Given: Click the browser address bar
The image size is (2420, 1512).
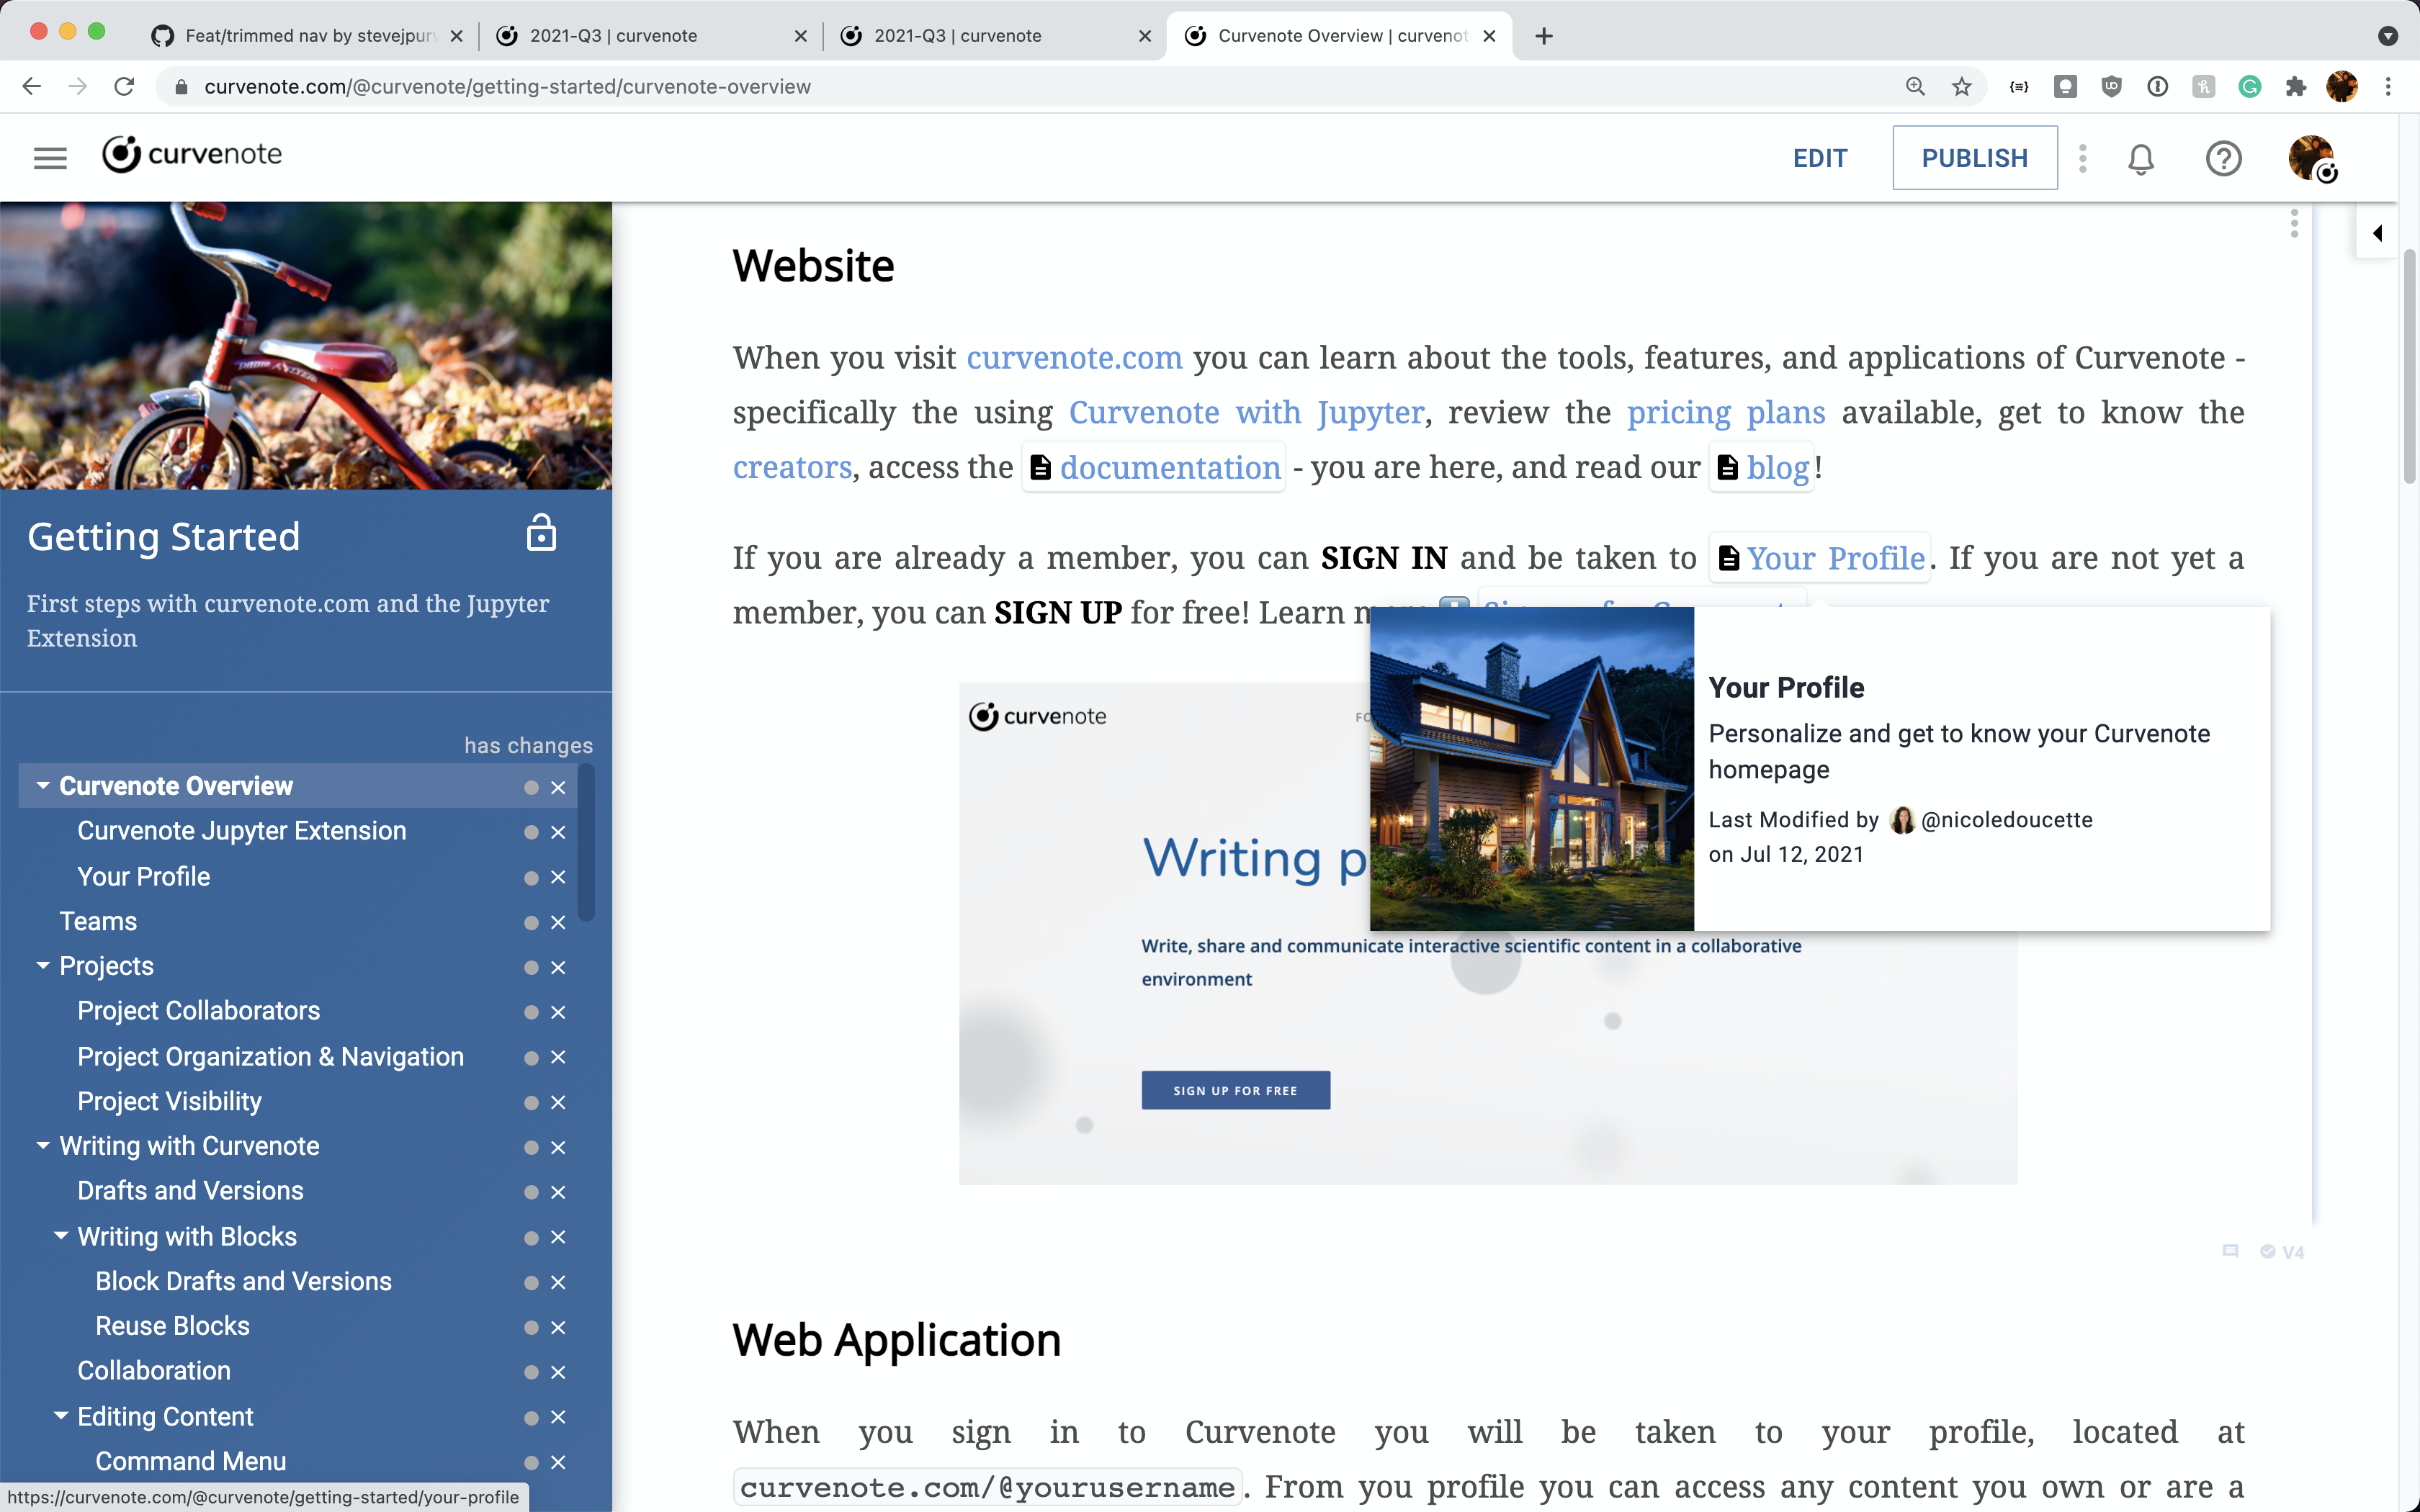Looking at the screenshot, I should pos(1030,87).
